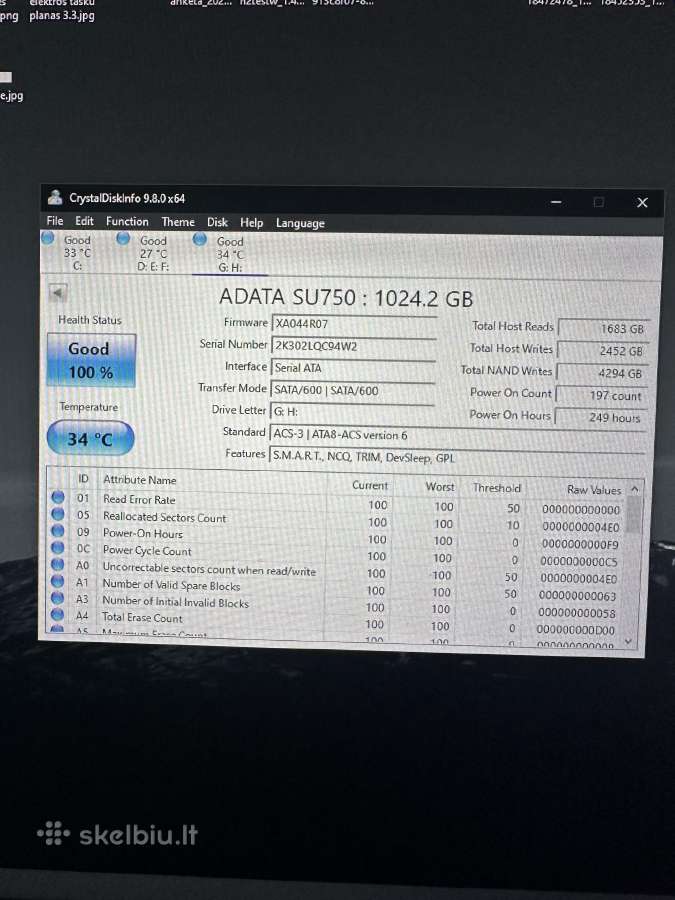Click the Drive Letter field
The width and height of the screenshot is (675, 900).
point(352,412)
